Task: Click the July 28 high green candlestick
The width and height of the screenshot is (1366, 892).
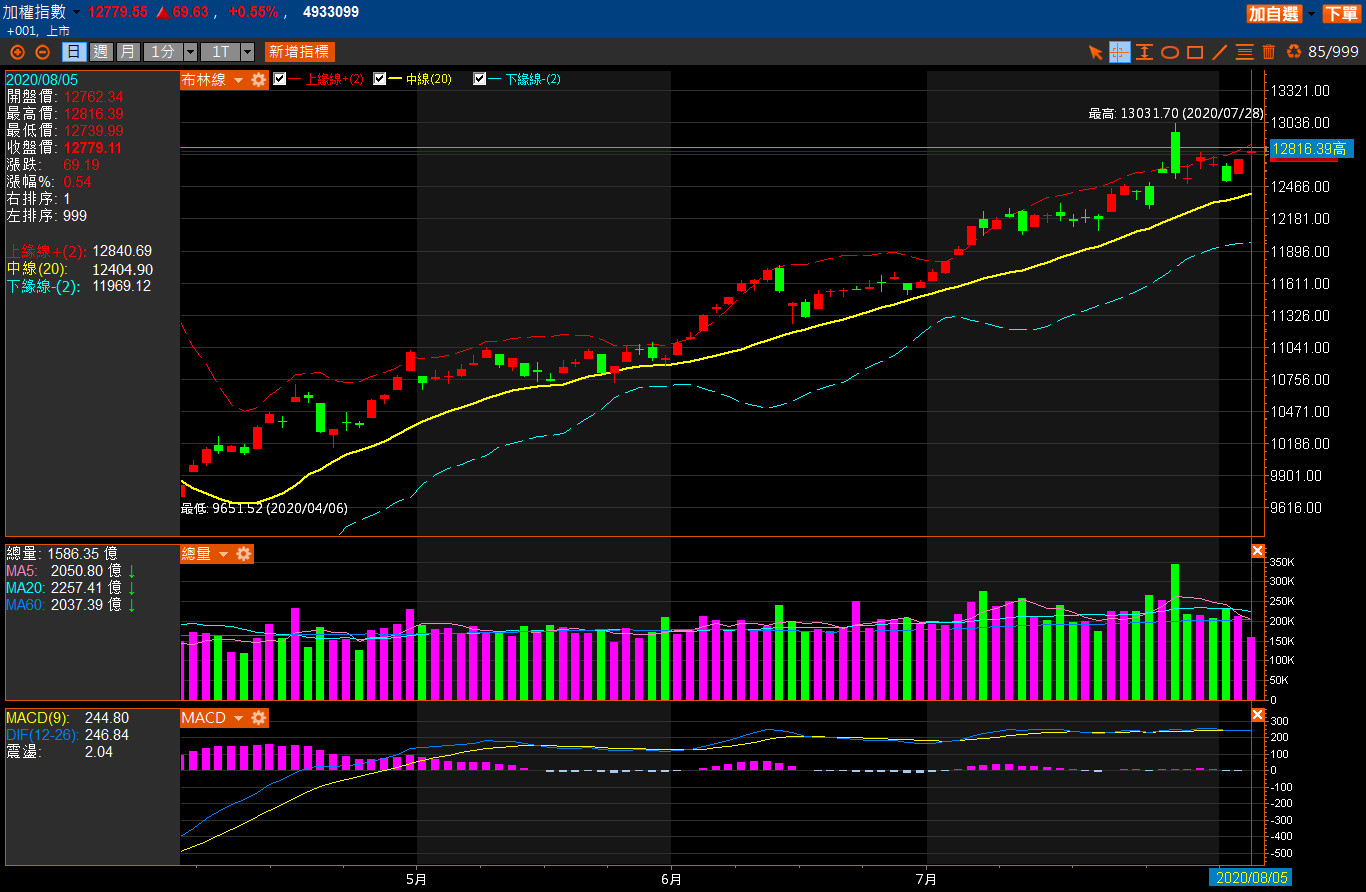Action: pos(1175,151)
